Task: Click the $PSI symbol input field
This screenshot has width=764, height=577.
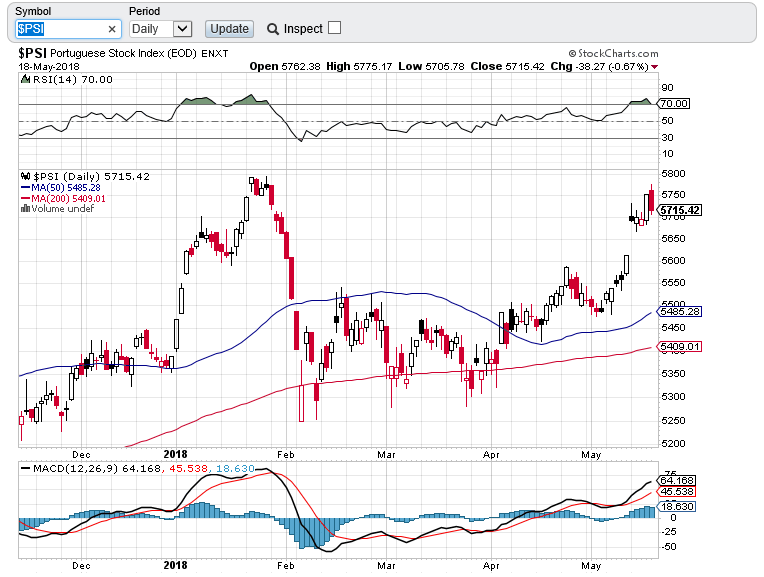Action: pos(68,29)
